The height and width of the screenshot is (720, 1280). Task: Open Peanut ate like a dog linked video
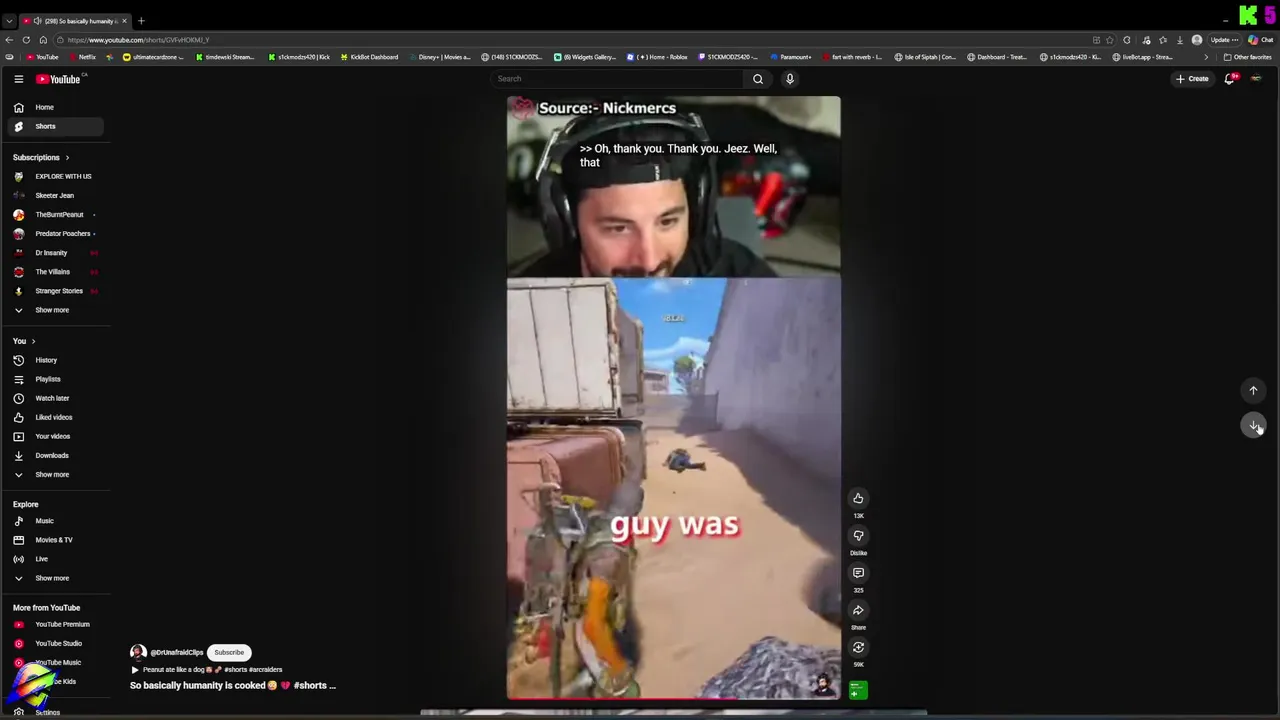(x=207, y=670)
